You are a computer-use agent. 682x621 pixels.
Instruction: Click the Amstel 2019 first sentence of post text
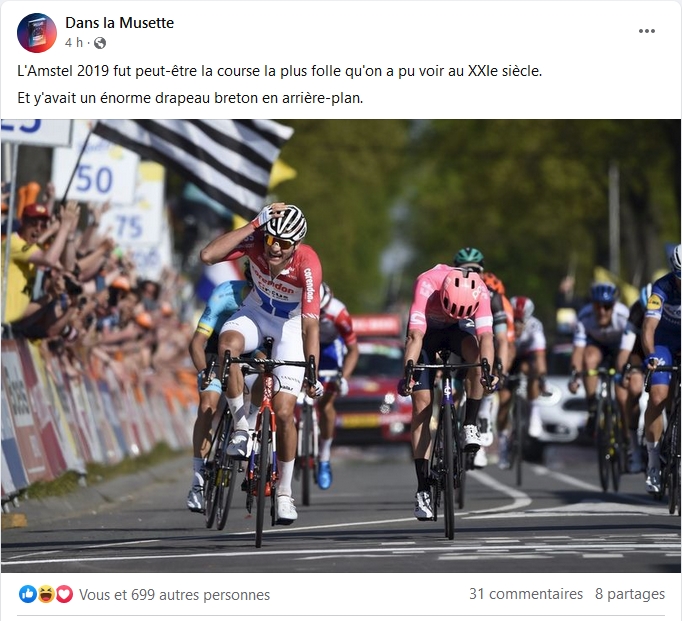click(280, 70)
